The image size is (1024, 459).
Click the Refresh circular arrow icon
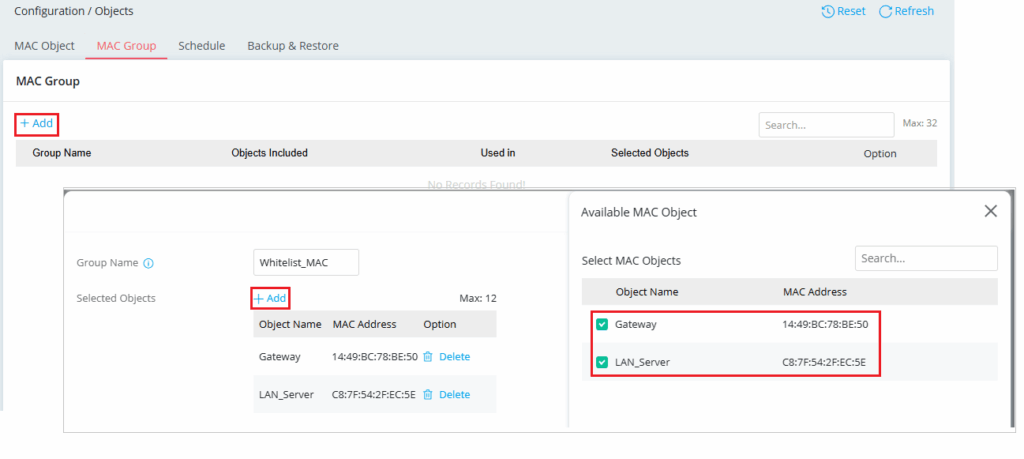pos(885,11)
